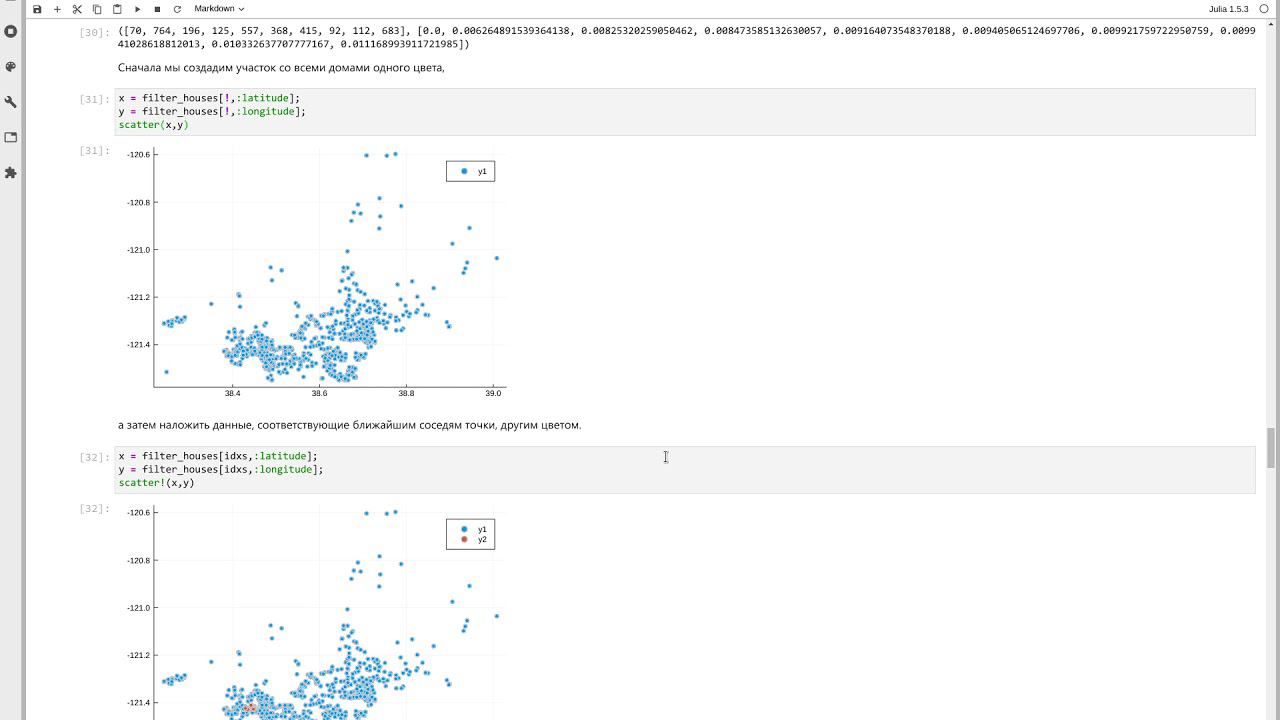
Task: Save the notebook with the floppy disk icon
Action: tap(37, 9)
